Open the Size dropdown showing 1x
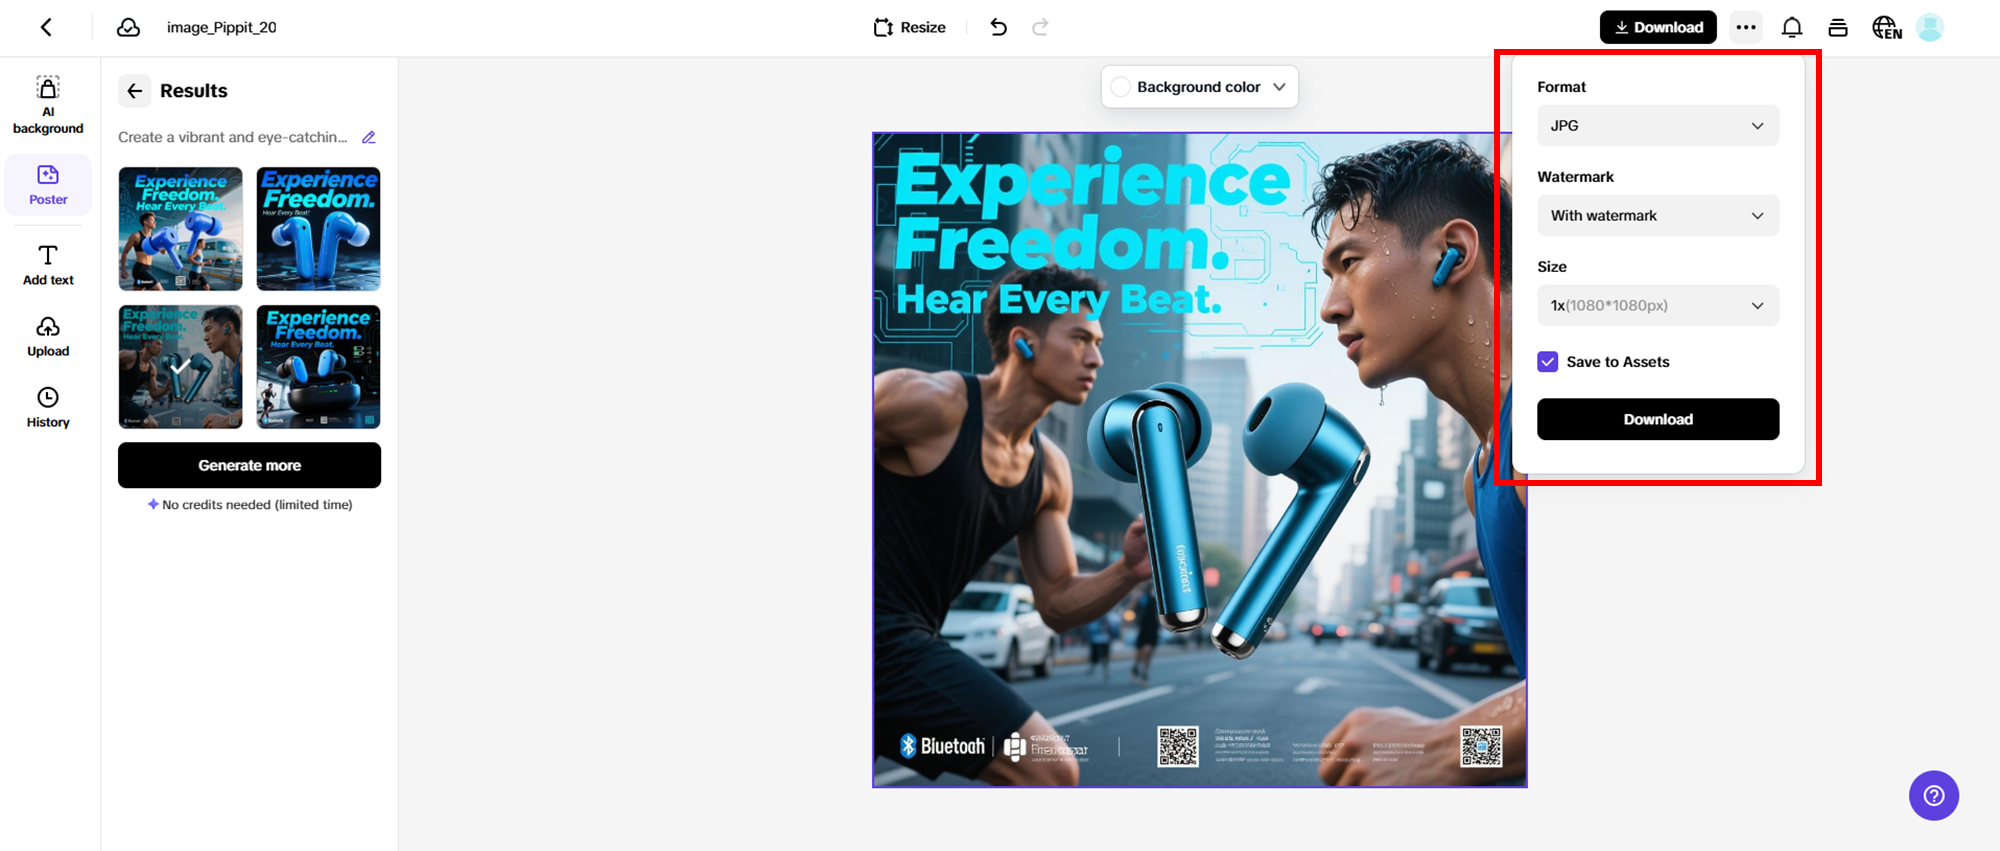This screenshot has height=851, width=2000. click(1658, 306)
